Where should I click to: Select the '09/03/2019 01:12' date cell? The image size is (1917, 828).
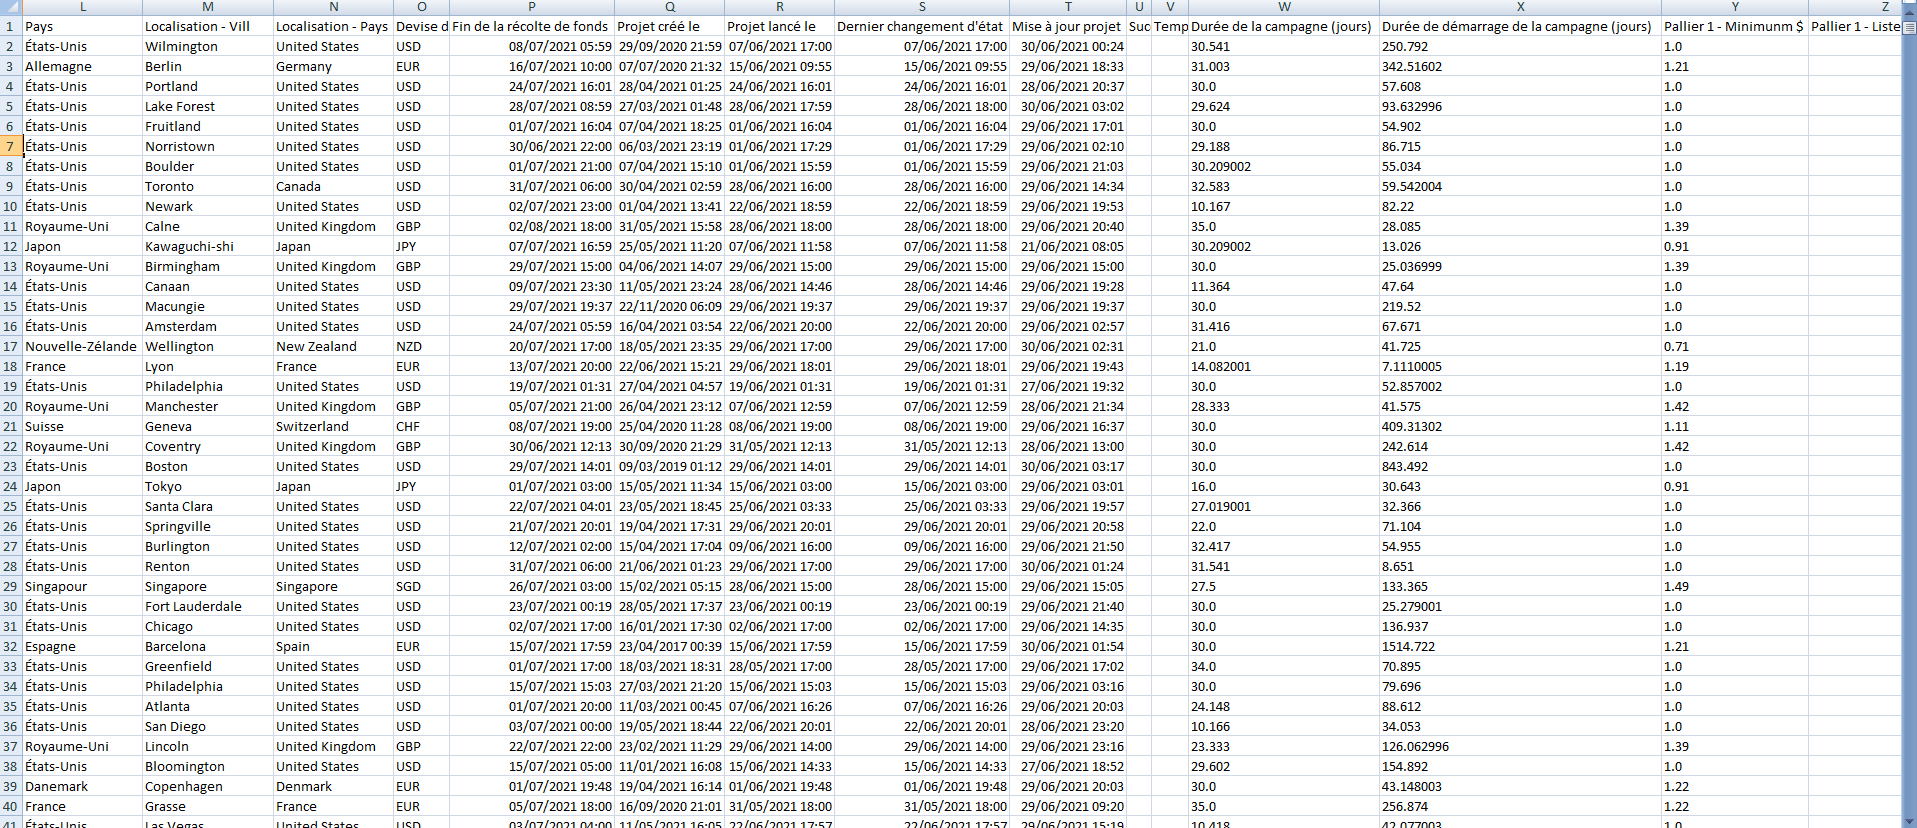click(670, 466)
